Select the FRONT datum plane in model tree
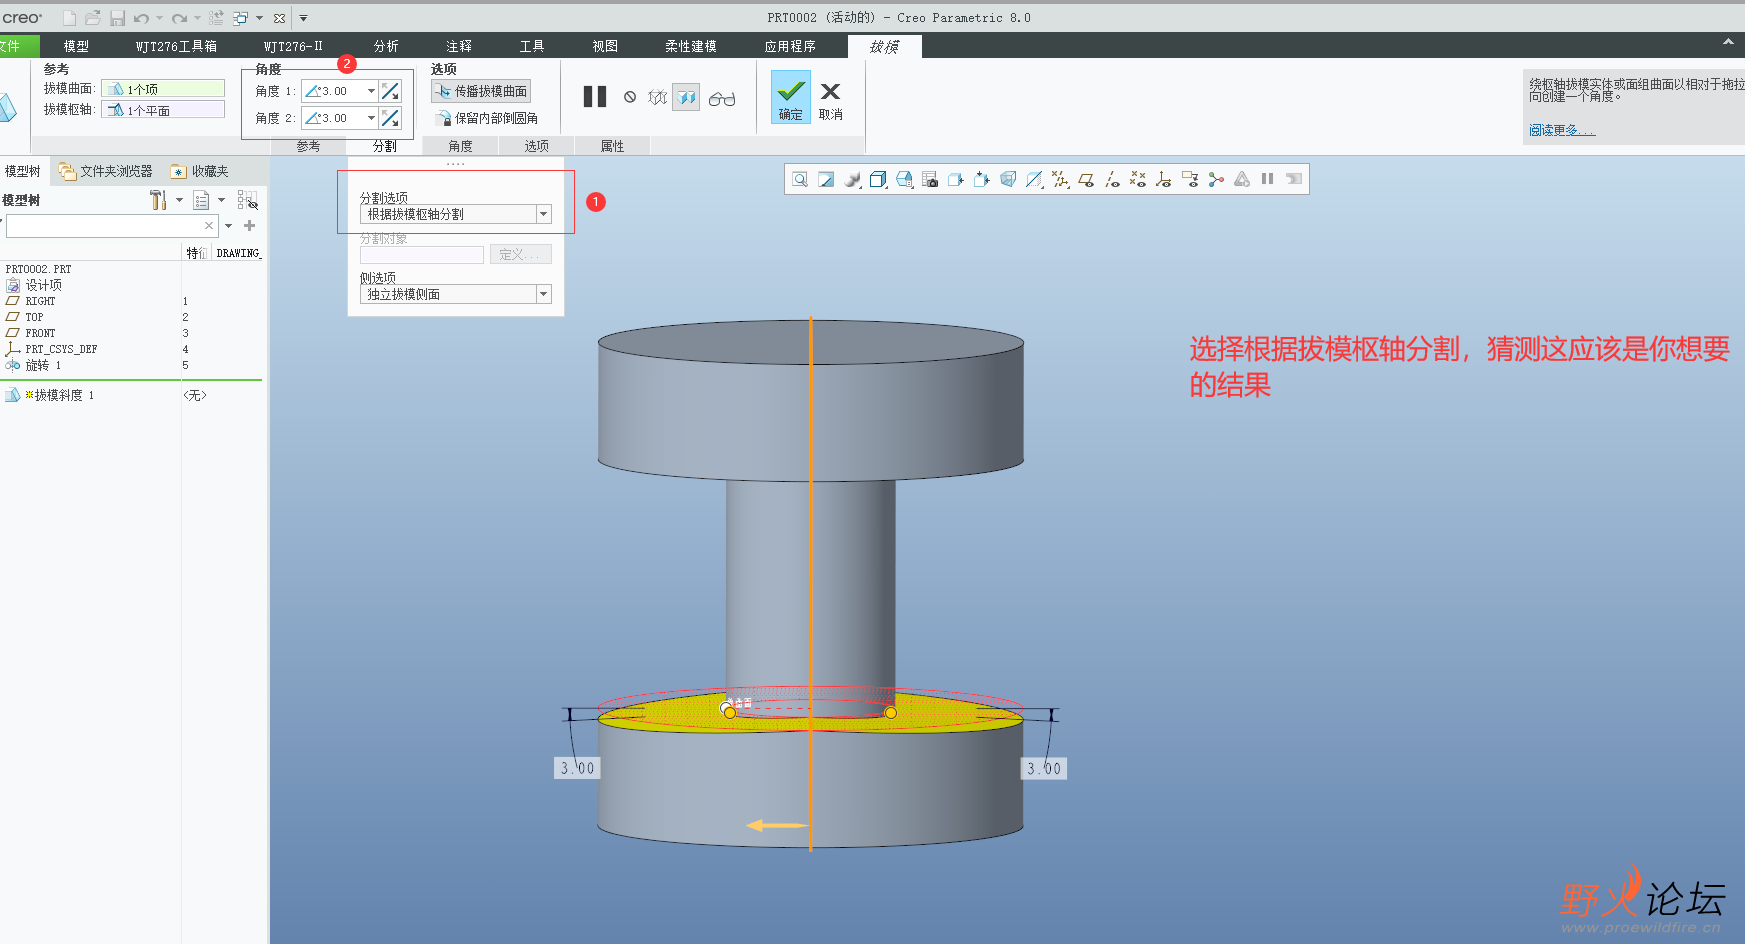The image size is (1745, 944). point(40,333)
